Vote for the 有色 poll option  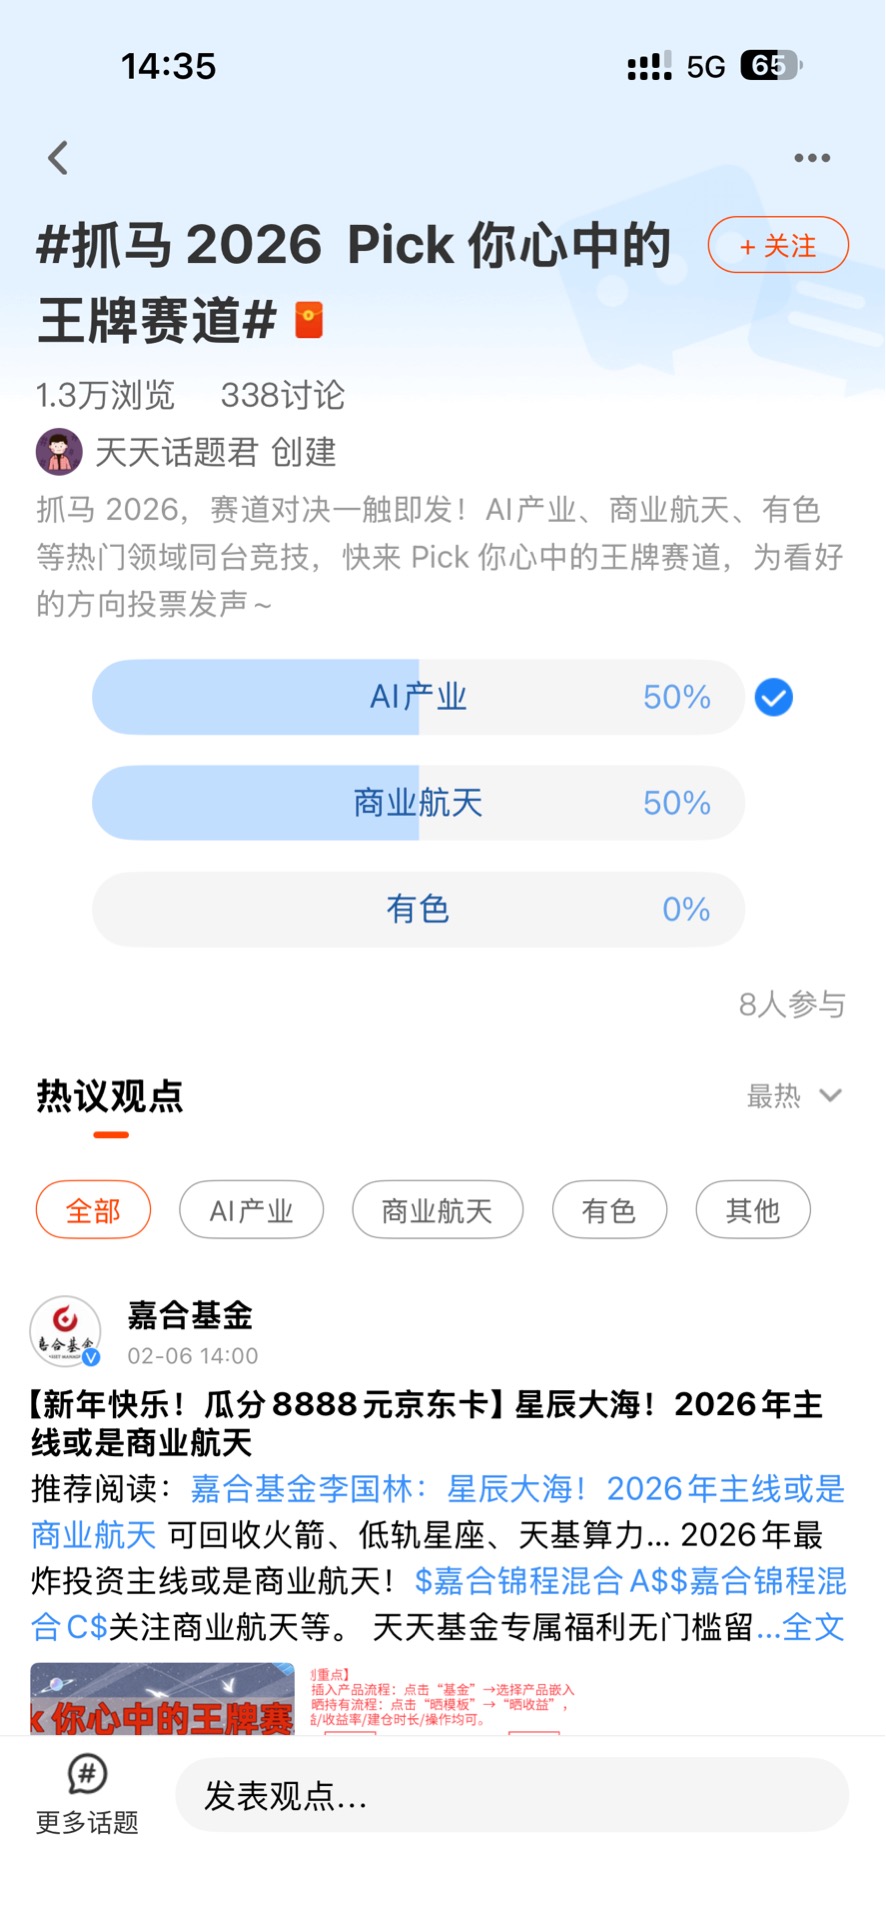tap(418, 909)
